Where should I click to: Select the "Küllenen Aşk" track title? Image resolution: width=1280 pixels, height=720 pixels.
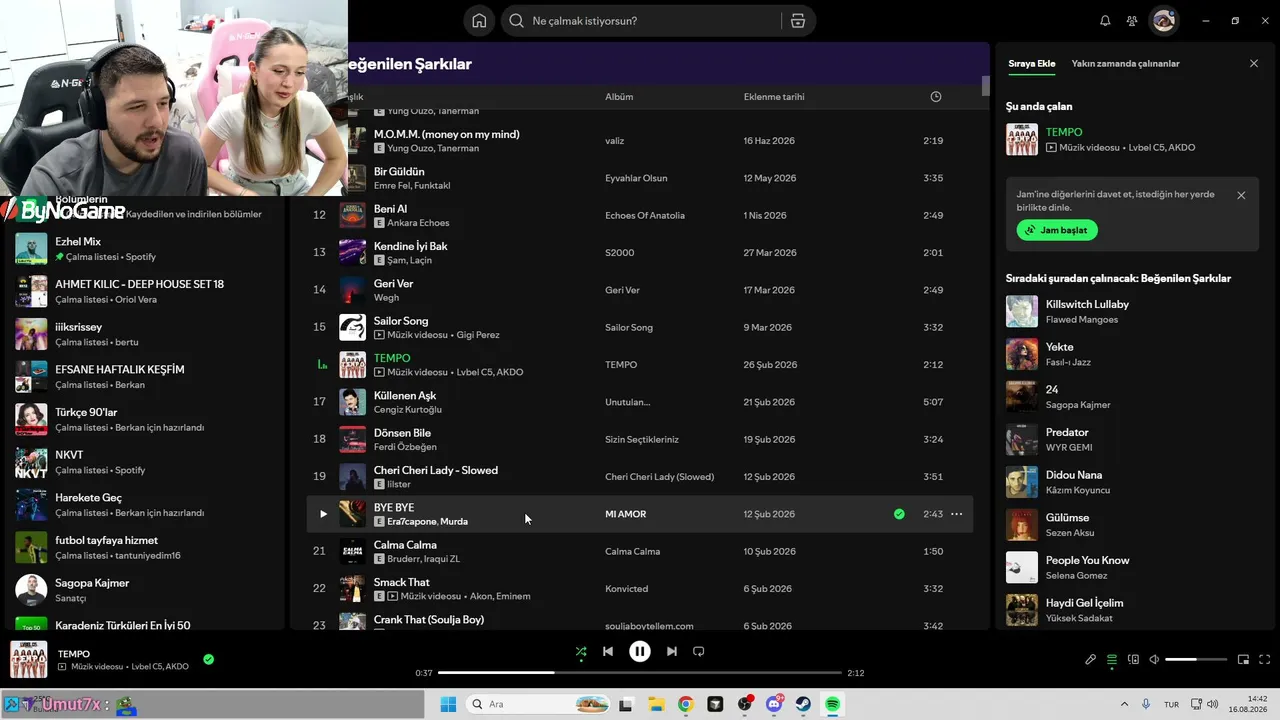pos(405,395)
